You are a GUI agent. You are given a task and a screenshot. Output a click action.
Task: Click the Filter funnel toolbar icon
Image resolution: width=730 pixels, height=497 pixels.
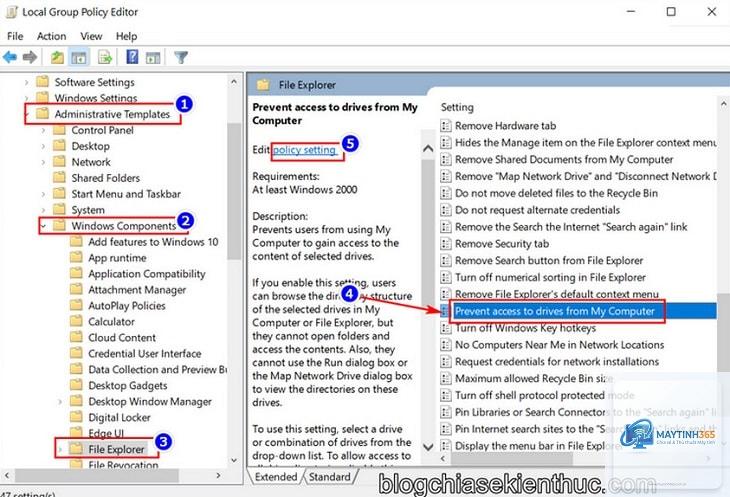tap(181, 57)
